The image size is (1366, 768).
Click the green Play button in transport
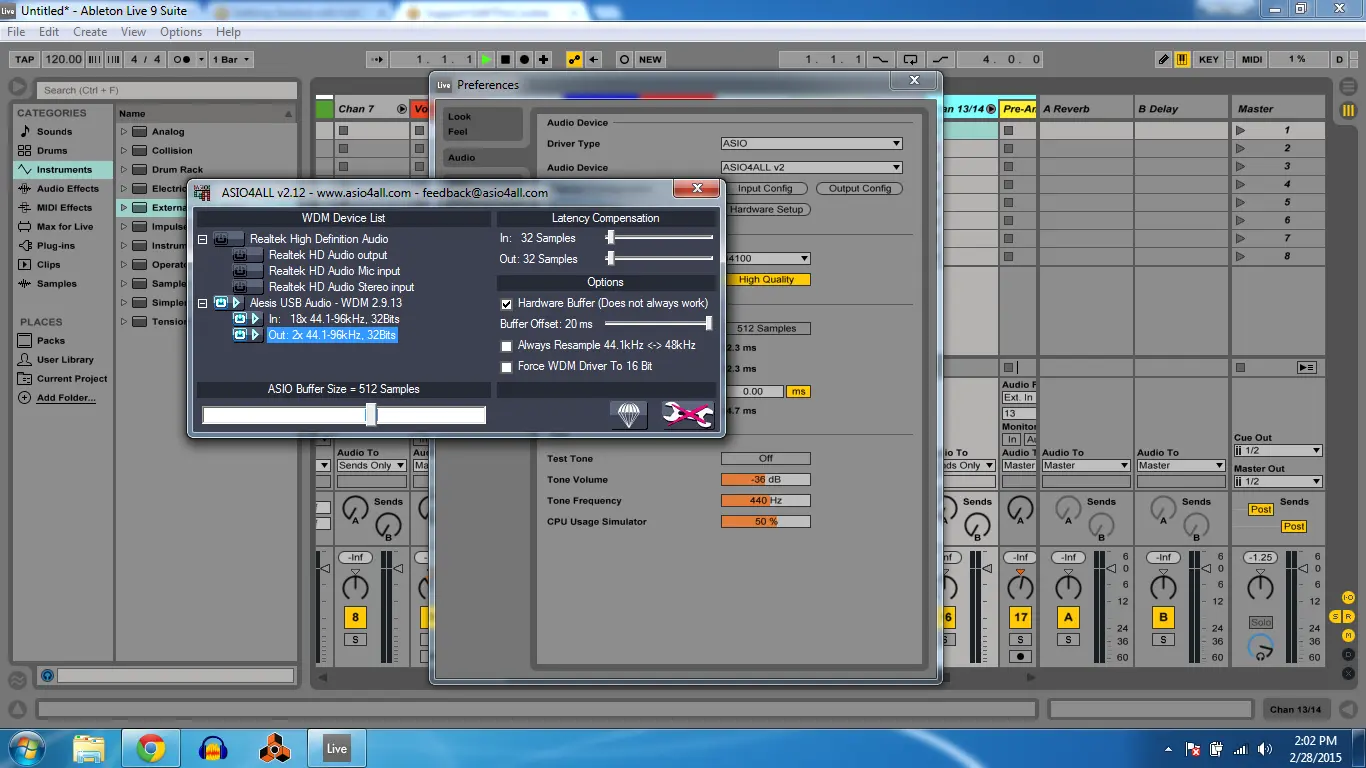(x=486, y=59)
